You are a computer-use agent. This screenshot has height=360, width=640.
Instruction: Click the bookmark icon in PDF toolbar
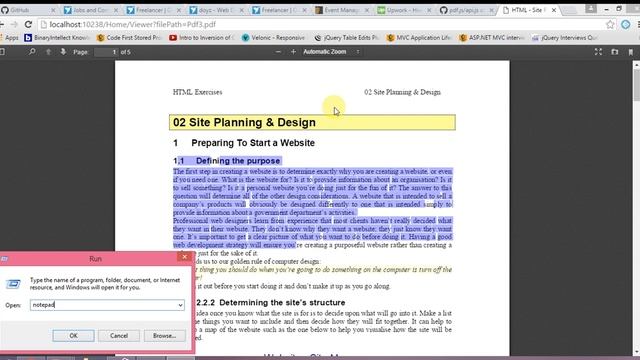tap(631, 52)
